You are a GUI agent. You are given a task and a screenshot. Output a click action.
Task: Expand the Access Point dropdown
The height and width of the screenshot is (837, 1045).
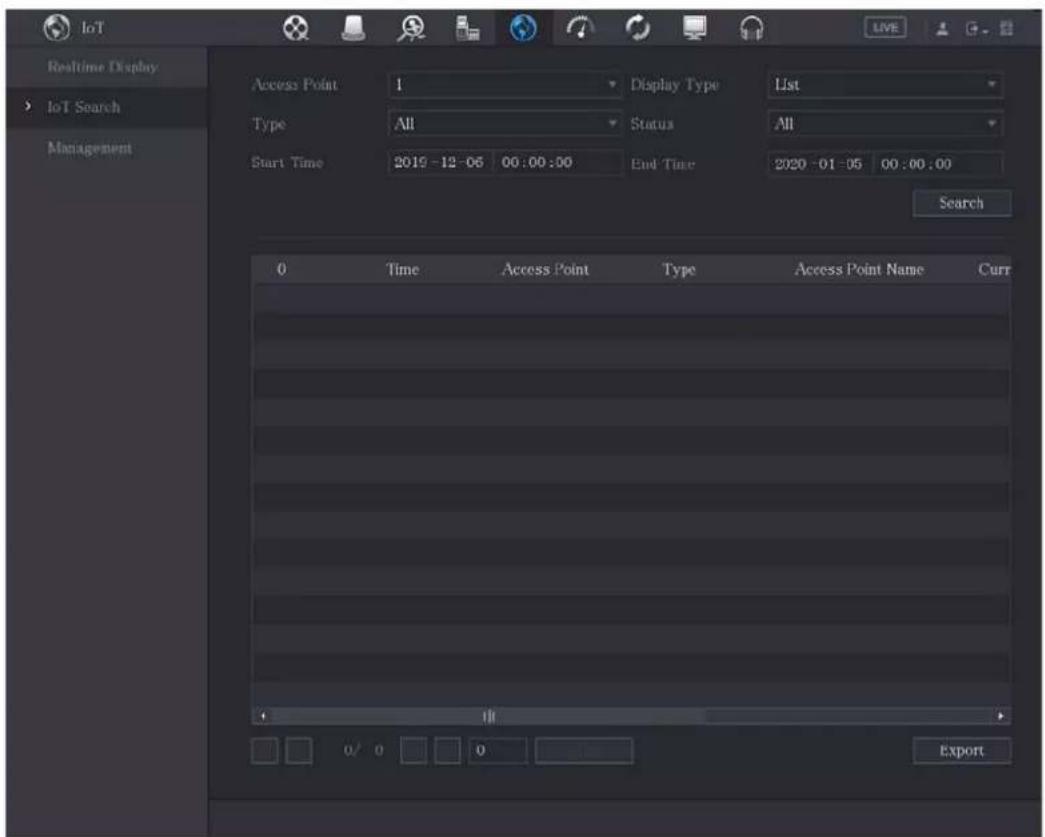[x=505, y=85]
